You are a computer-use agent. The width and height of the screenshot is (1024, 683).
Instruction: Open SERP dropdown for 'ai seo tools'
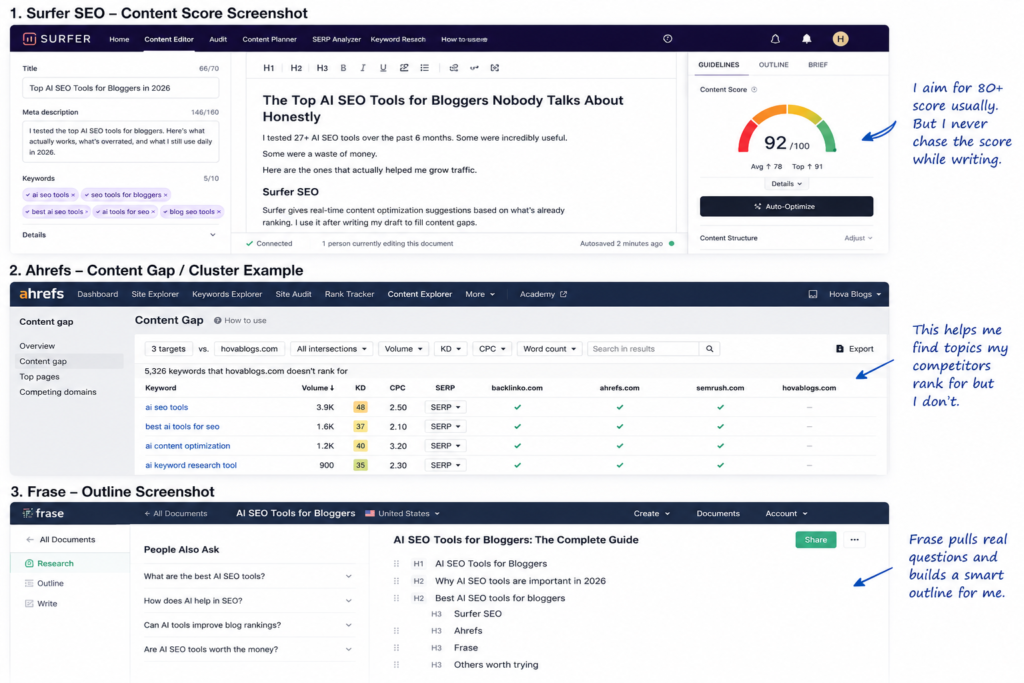pos(445,407)
